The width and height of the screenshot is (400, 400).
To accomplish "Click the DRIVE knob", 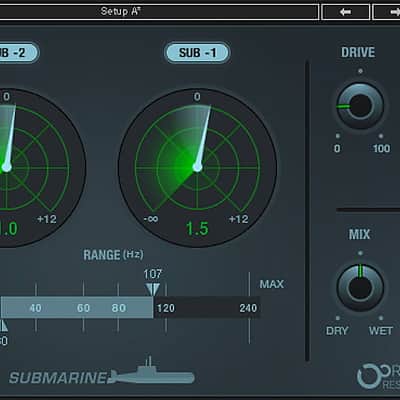I will click(360, 106).
